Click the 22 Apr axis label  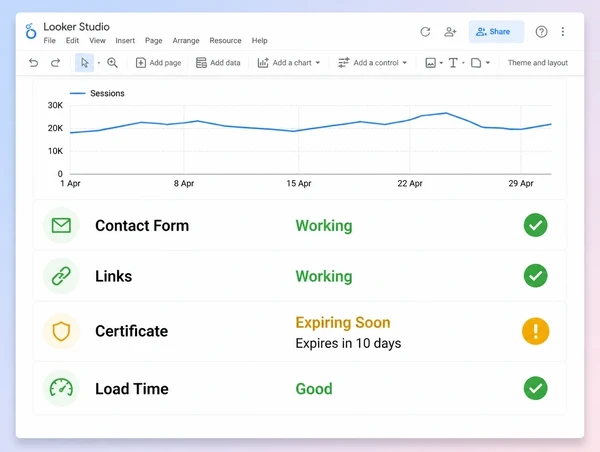(x=410, y=183)
